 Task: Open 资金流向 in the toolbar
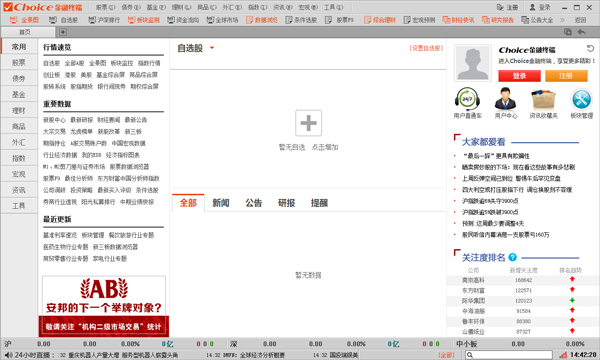pyautogui.click(x=183, y=20)
